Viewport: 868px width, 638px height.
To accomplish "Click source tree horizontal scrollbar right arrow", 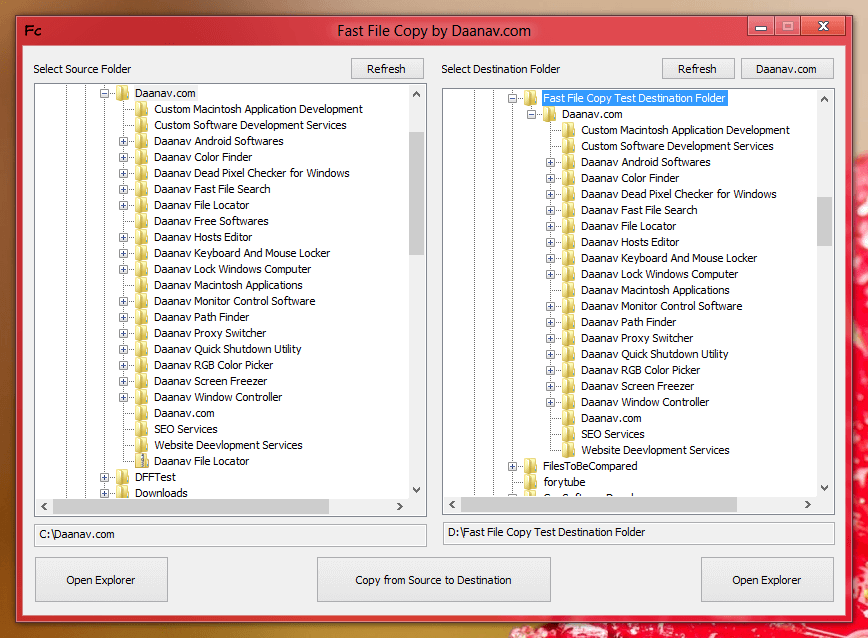I will click(x=400, y=506).
